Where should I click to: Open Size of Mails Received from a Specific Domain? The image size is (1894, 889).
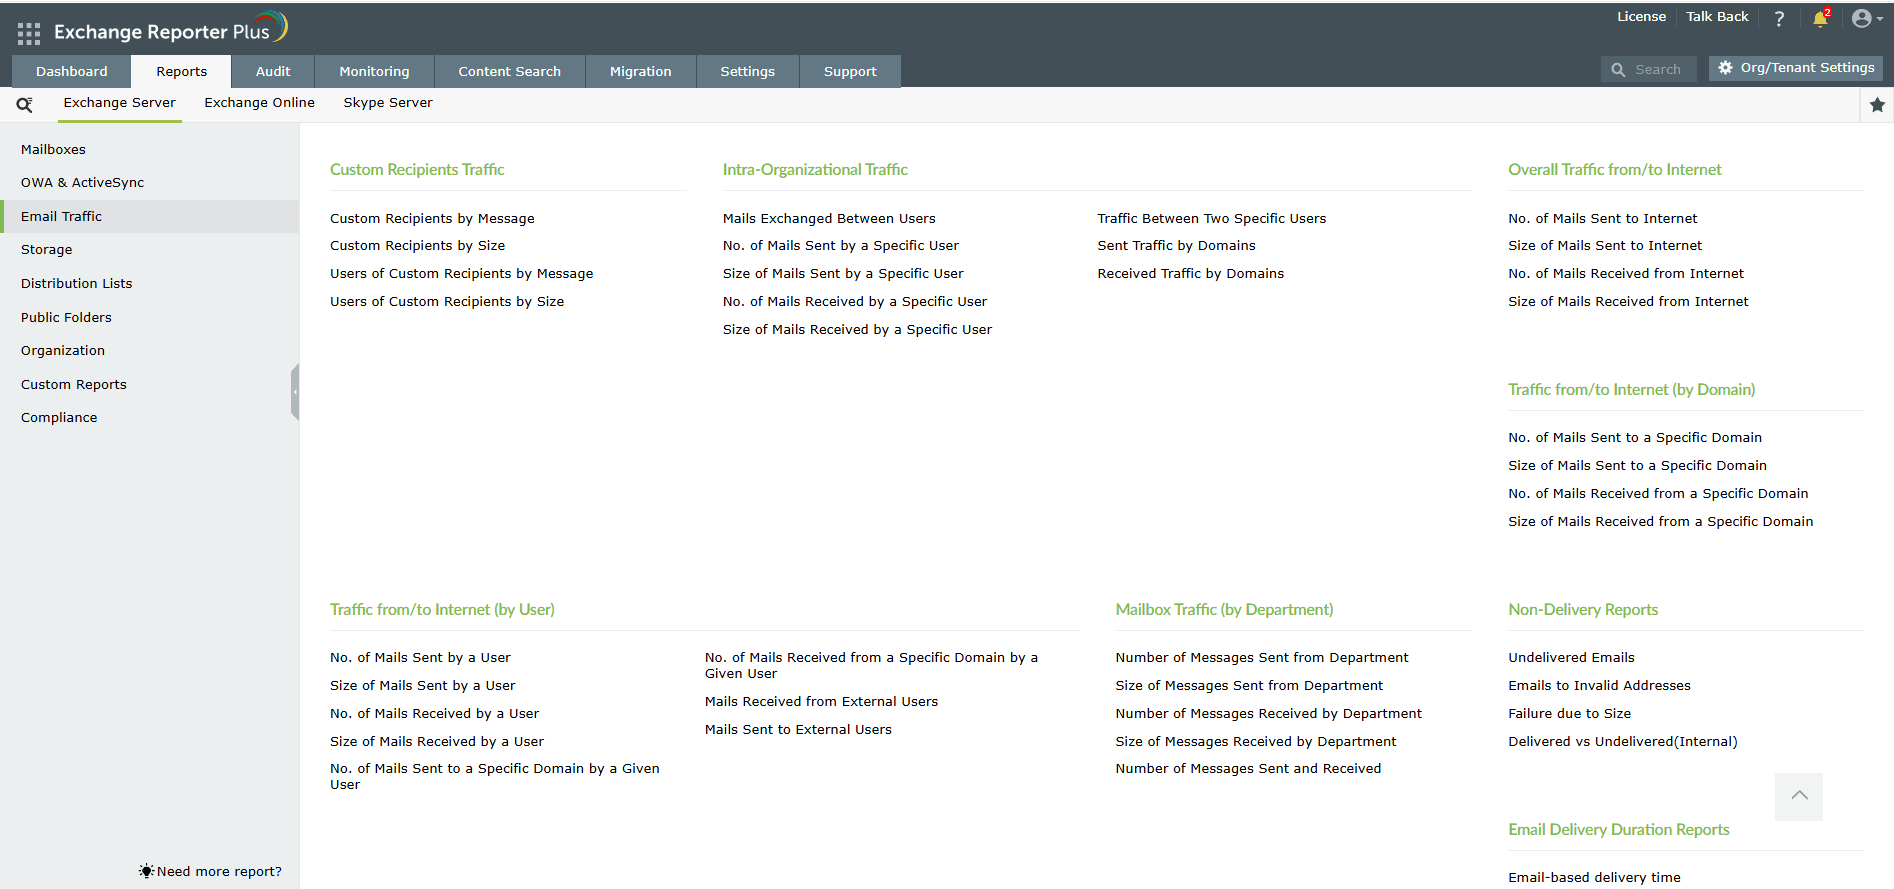click(1661, 522)
